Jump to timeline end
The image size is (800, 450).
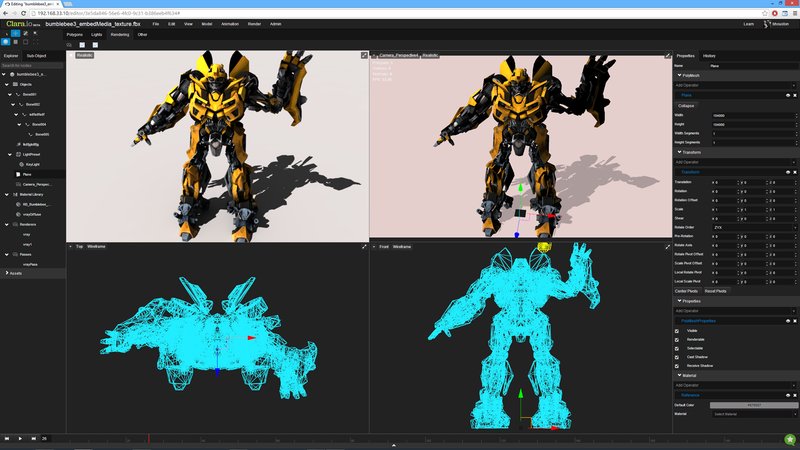(x=34, y=438)
